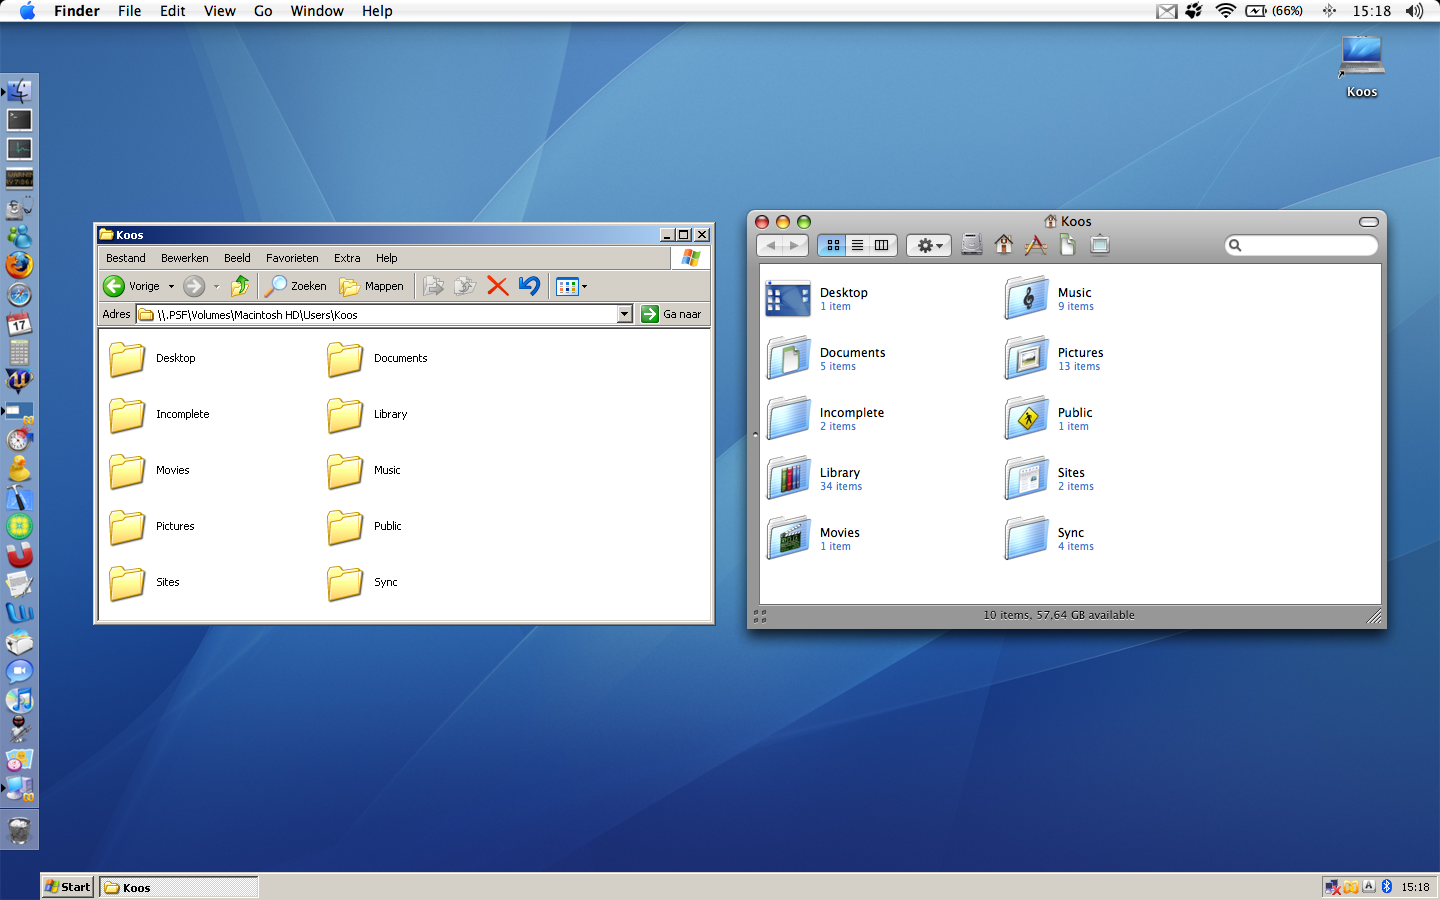This screenshot has width=1440, height=900.
Task: Open the Favorieten menu in Explorer
Action: 291,258
